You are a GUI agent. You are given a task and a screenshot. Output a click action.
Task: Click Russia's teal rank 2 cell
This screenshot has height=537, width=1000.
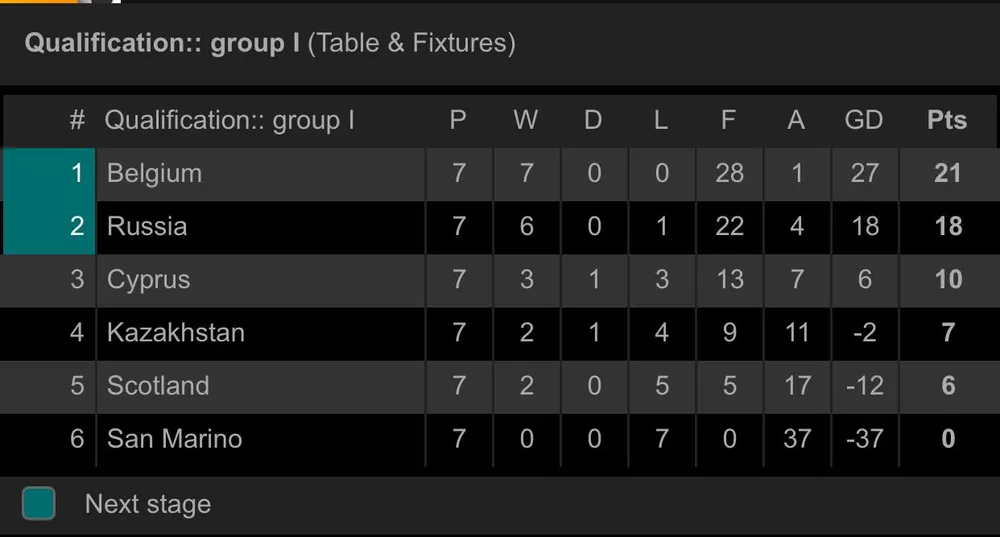click(x=50, y=227)
